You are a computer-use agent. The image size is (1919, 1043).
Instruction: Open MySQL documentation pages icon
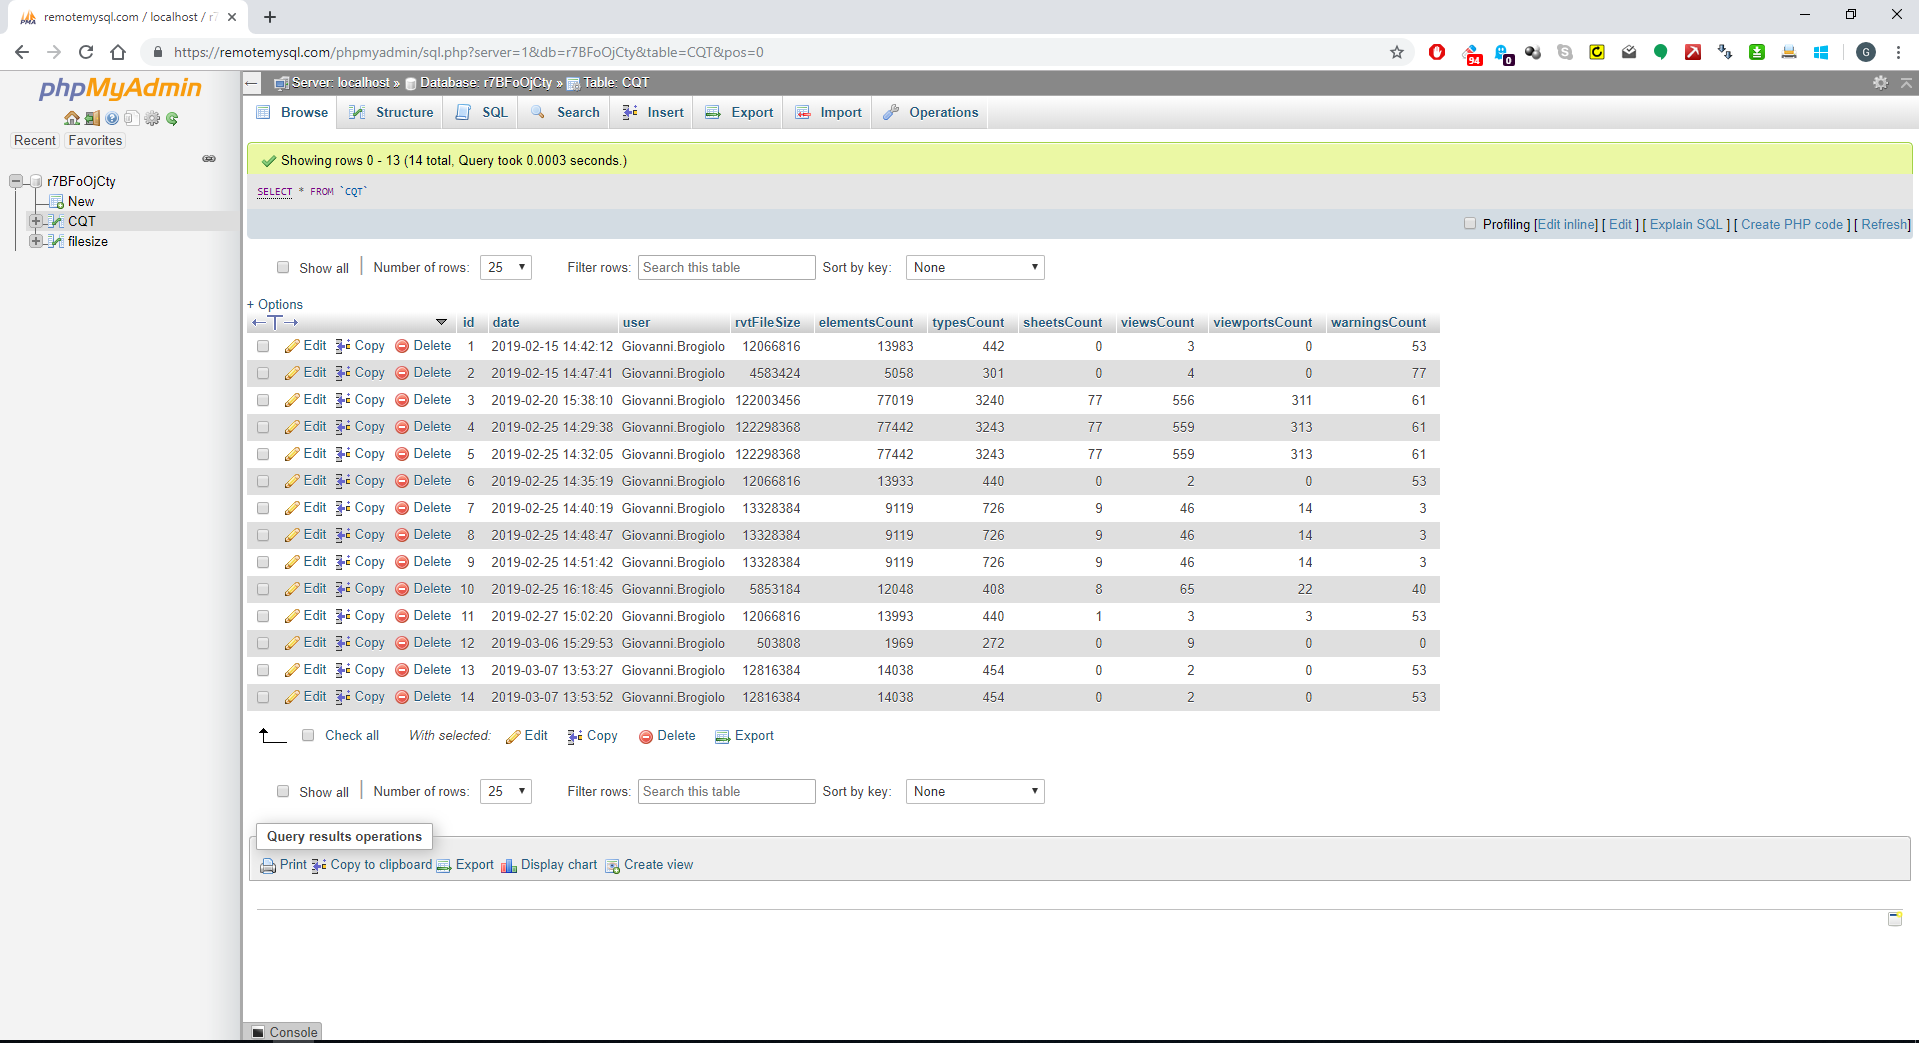click(x=131, y=118)
